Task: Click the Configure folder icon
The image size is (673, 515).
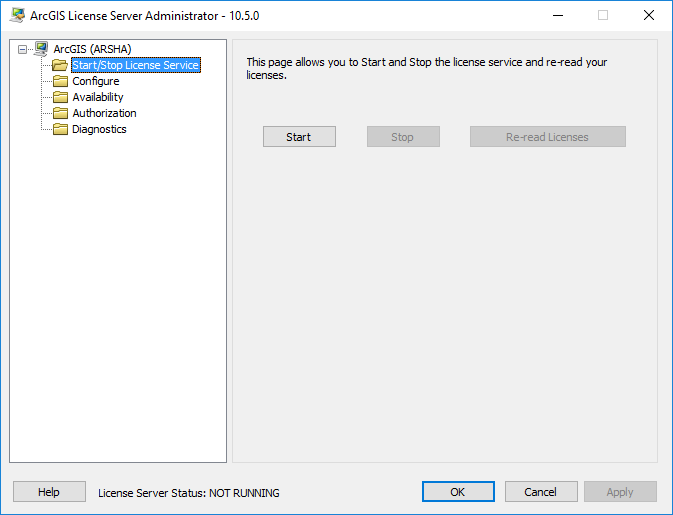Action: tap(60, 81)
